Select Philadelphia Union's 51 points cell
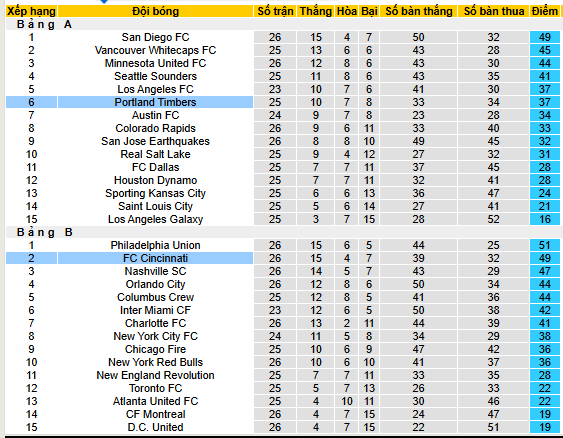The image size is (563, 438). click(545, 245)
